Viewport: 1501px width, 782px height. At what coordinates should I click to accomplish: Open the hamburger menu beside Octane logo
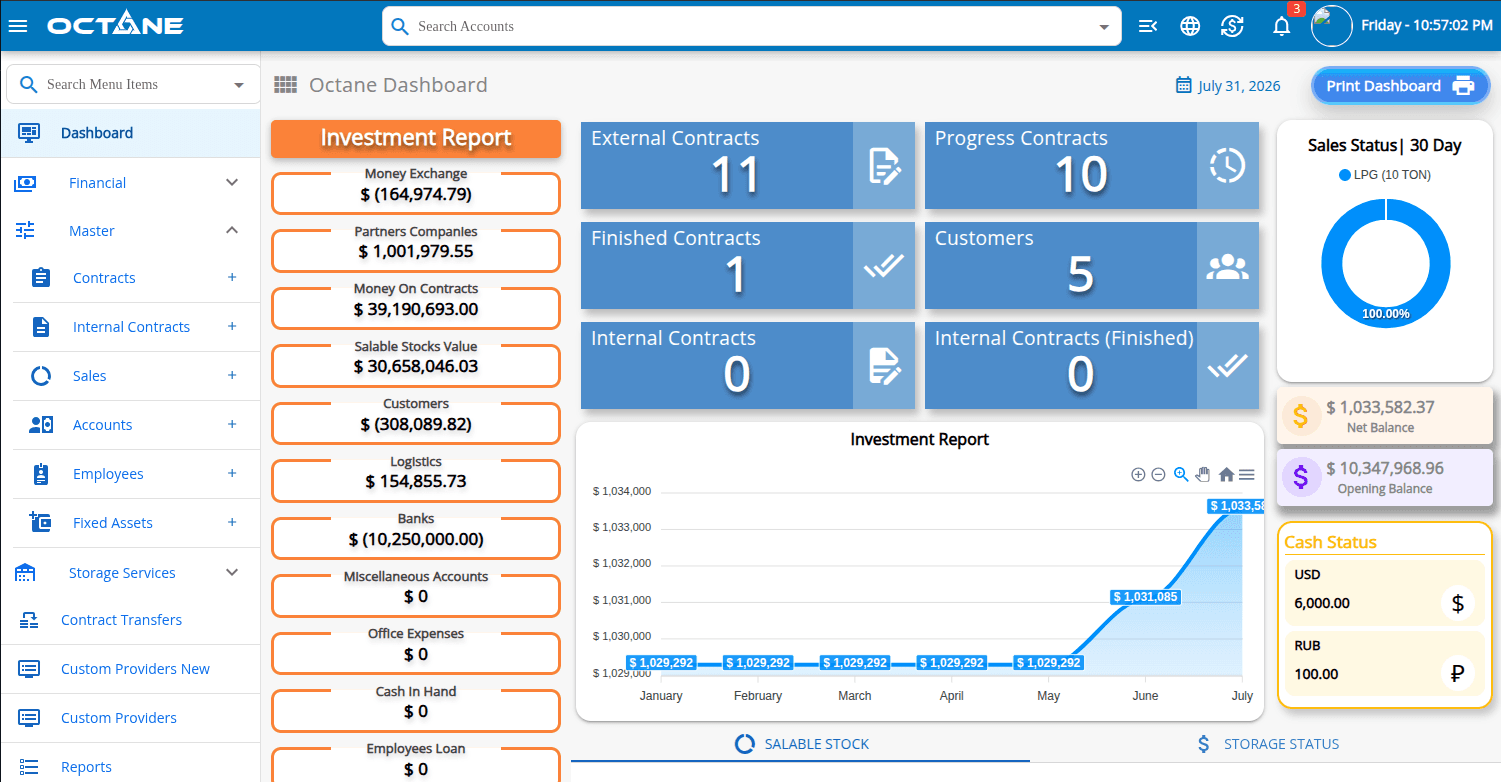click(x=18, y=26)
